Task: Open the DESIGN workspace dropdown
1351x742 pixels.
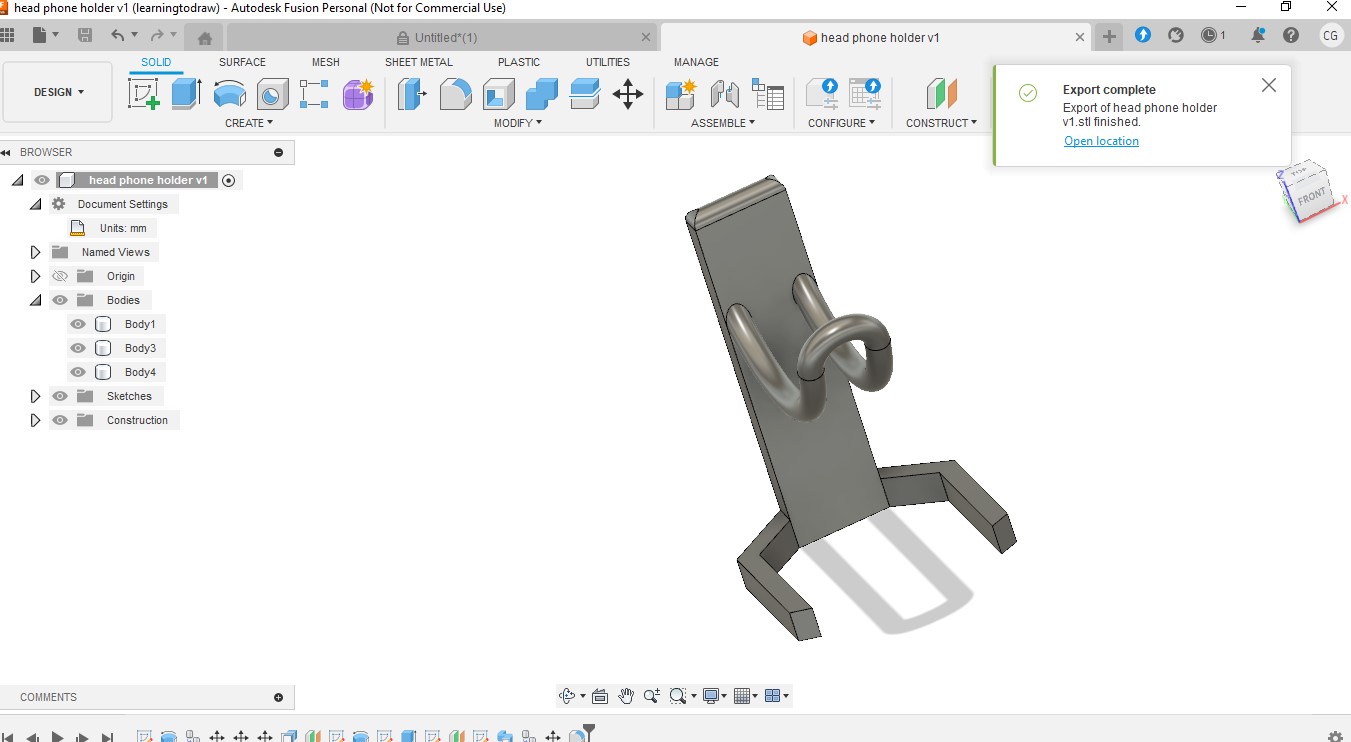Action: click(58, 92)
